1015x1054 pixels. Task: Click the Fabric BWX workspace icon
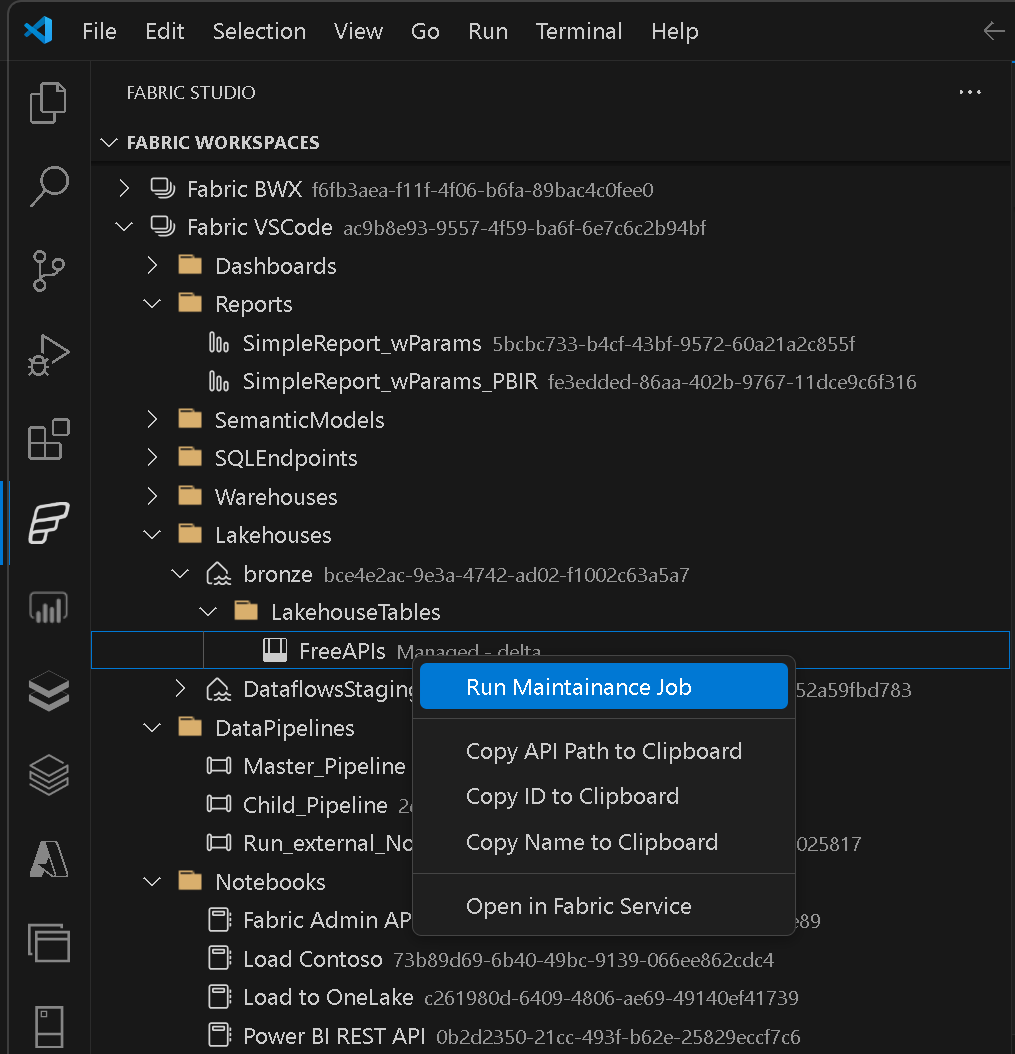tap(163, 188)
